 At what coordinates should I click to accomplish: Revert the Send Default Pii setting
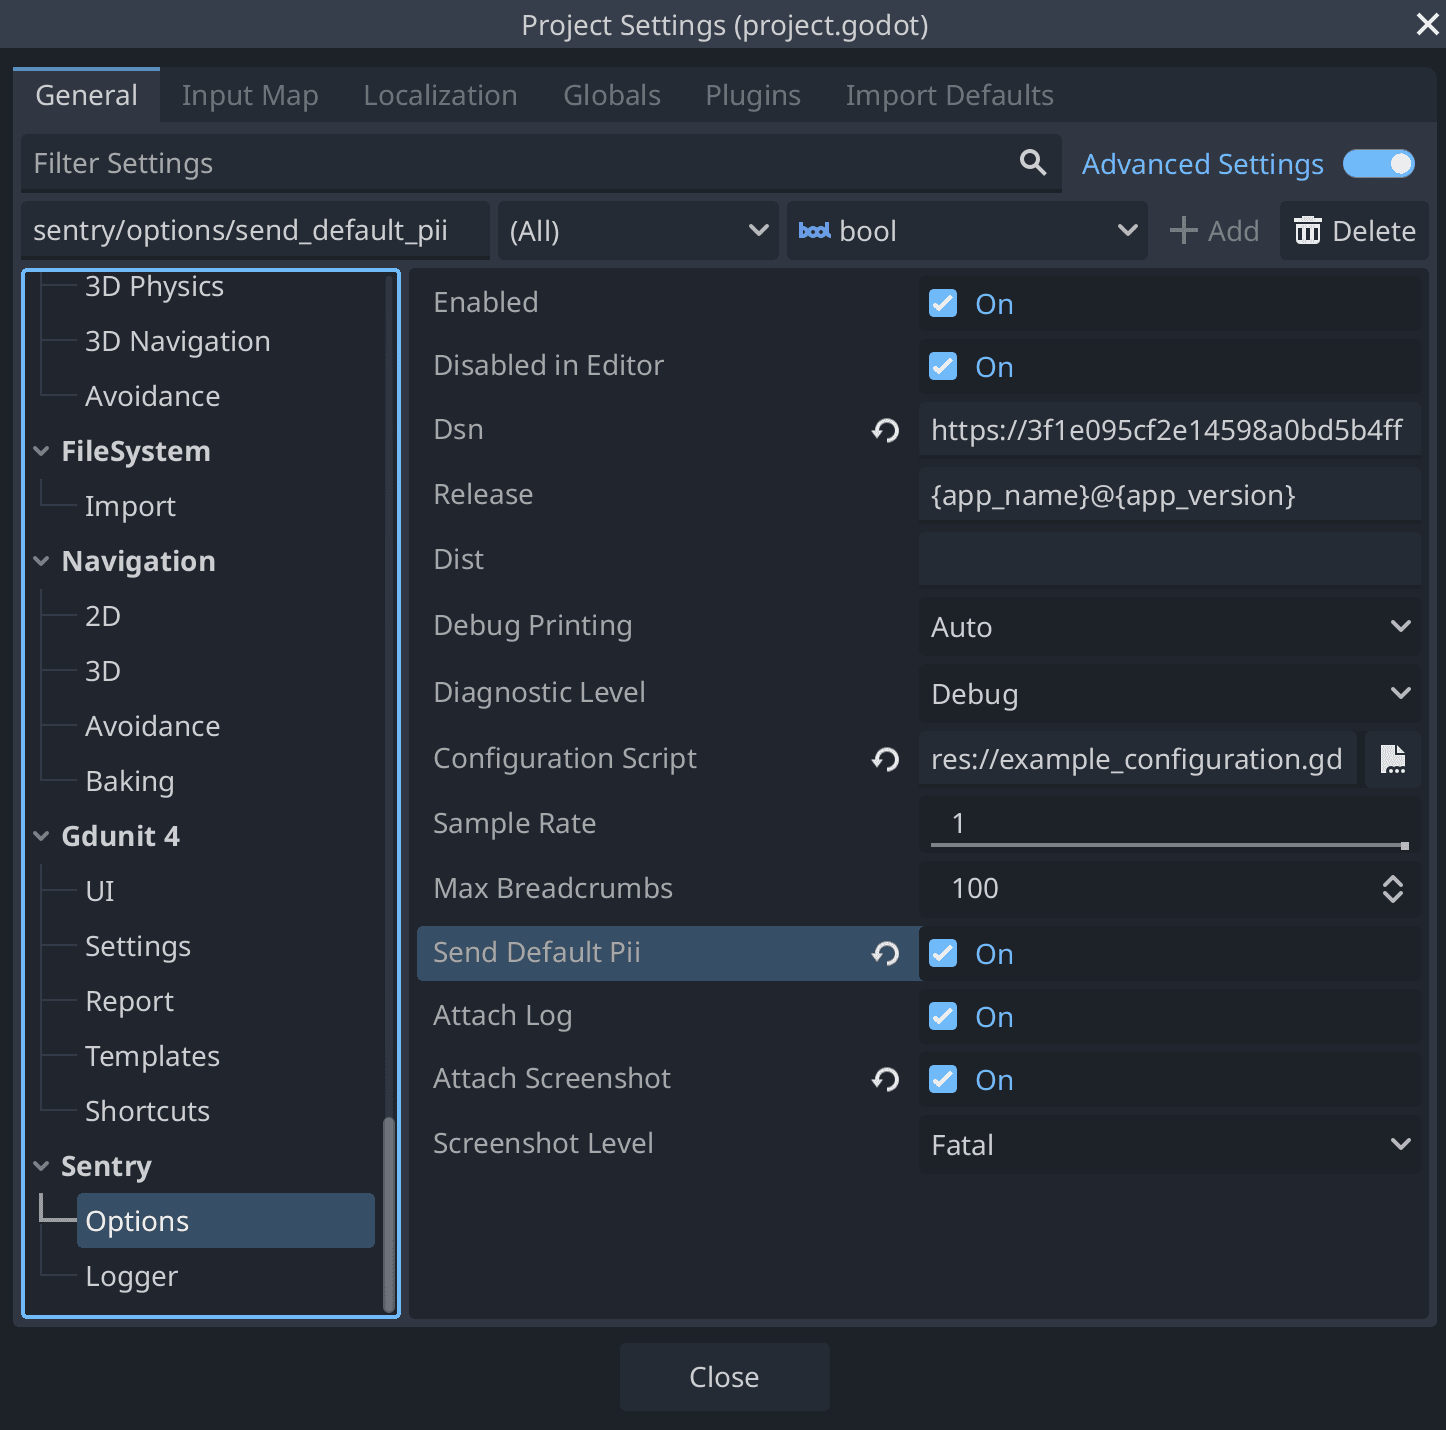pyautogui.click(x=885, y=953)
